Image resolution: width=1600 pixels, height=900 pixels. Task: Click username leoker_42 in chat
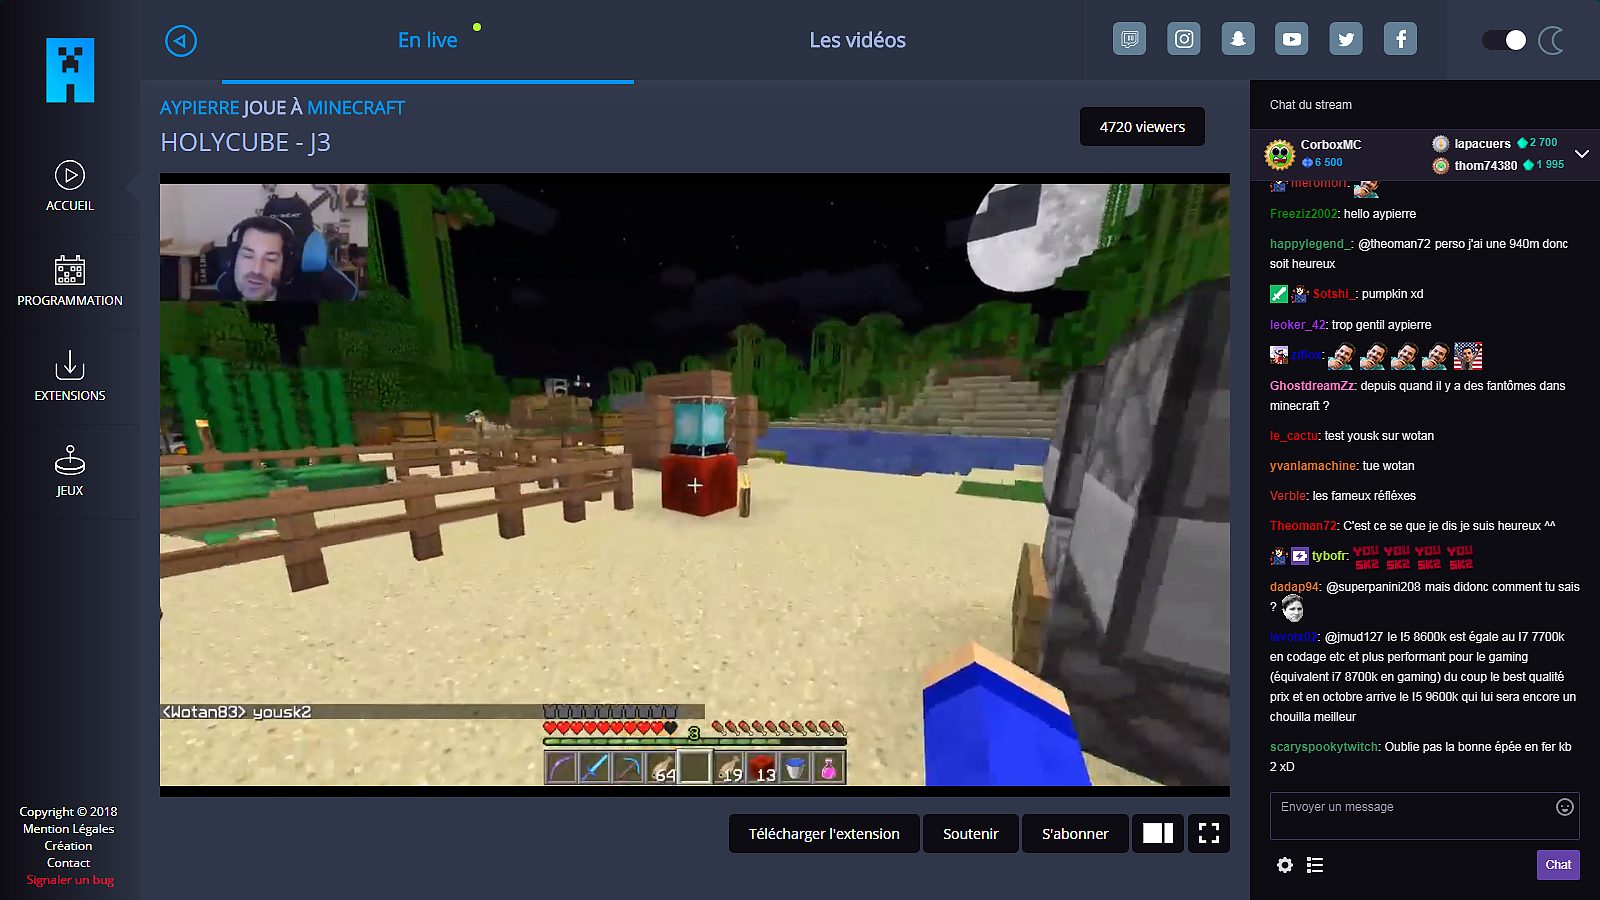[x=1297, y=325]
